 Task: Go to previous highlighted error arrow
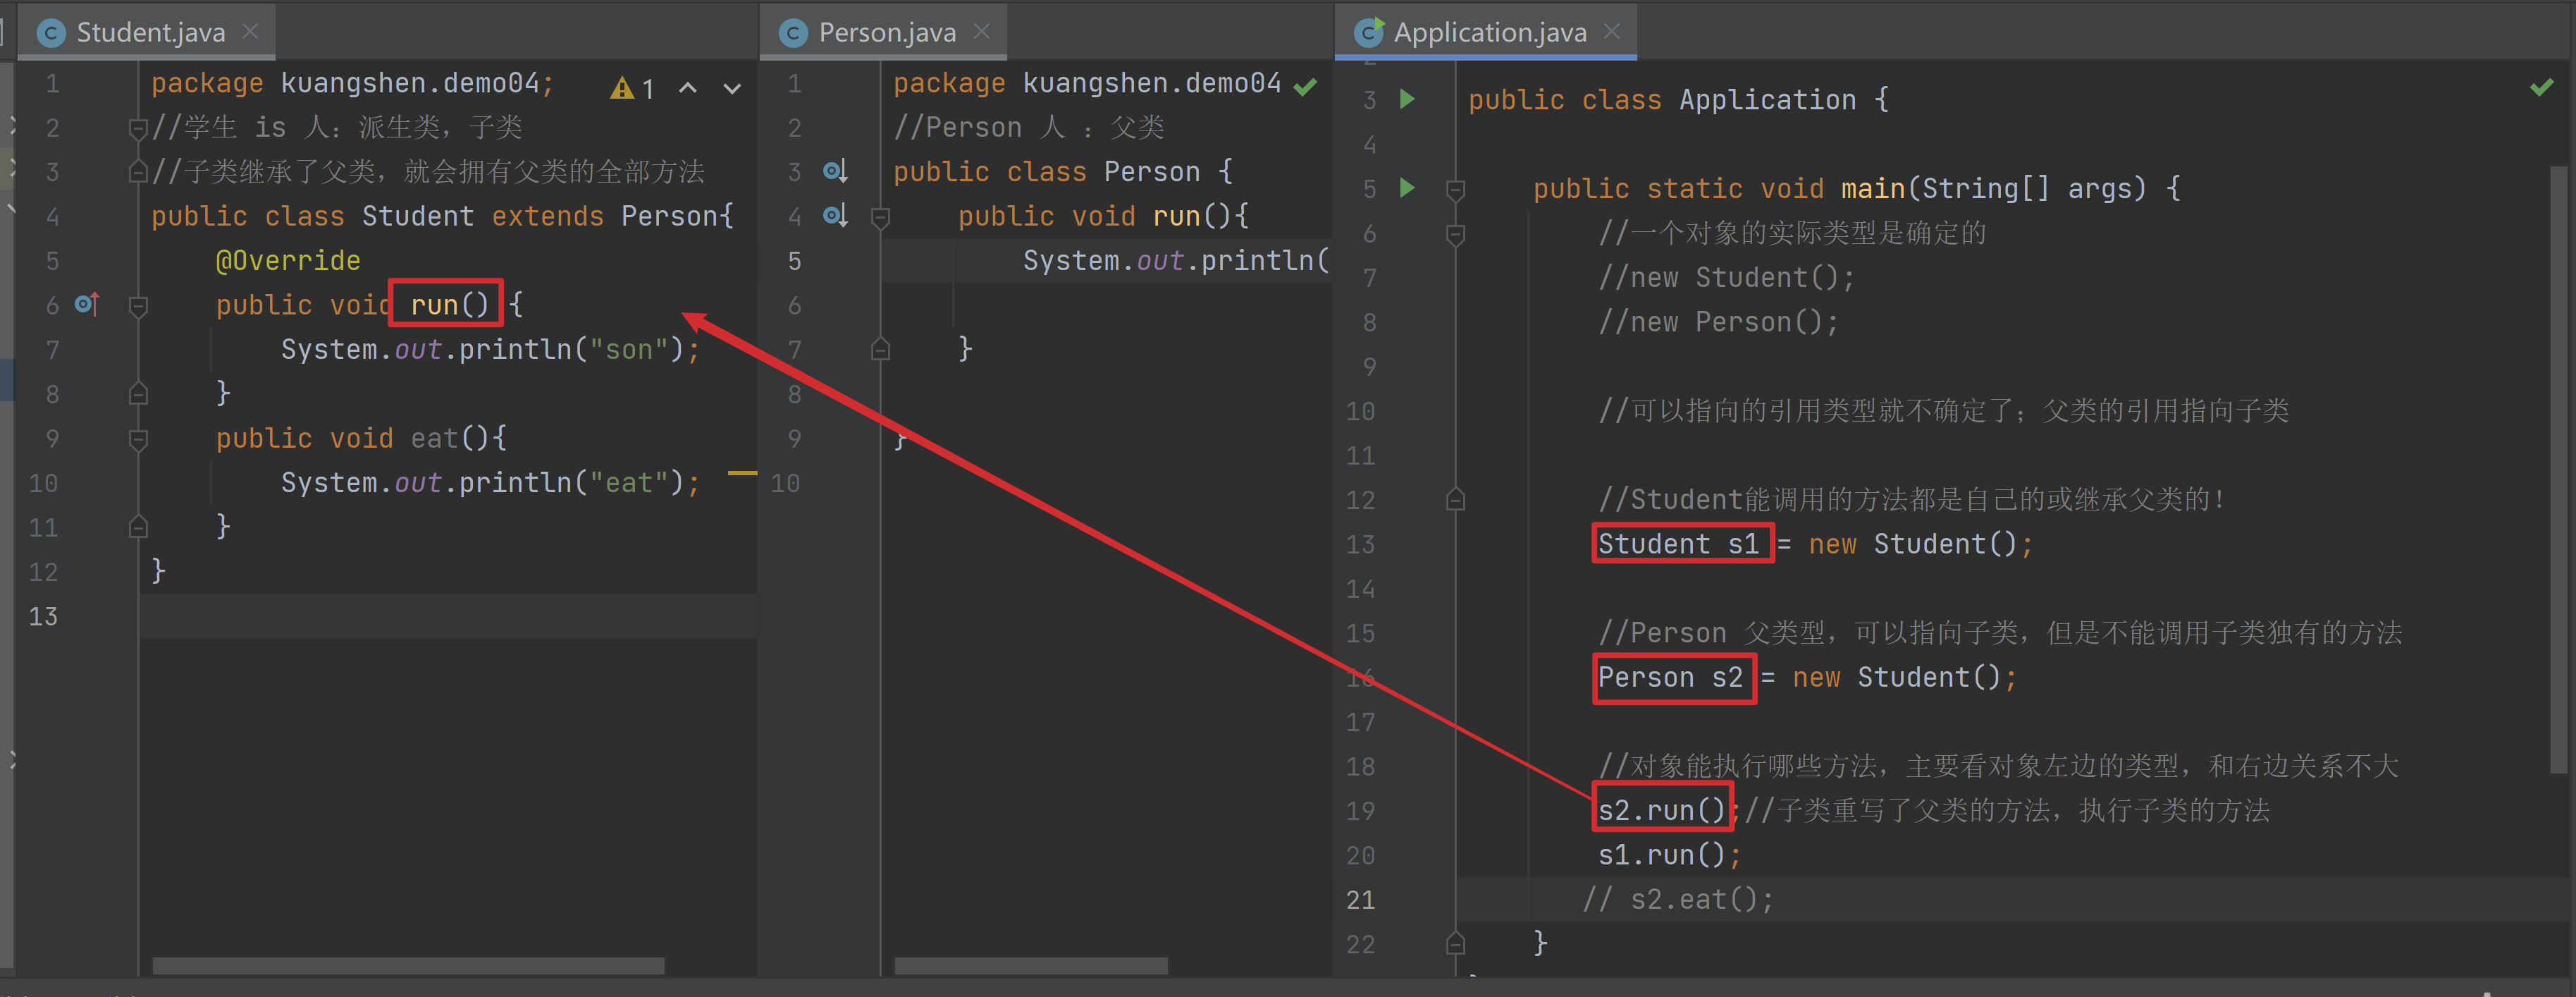[x=688, y=88]
